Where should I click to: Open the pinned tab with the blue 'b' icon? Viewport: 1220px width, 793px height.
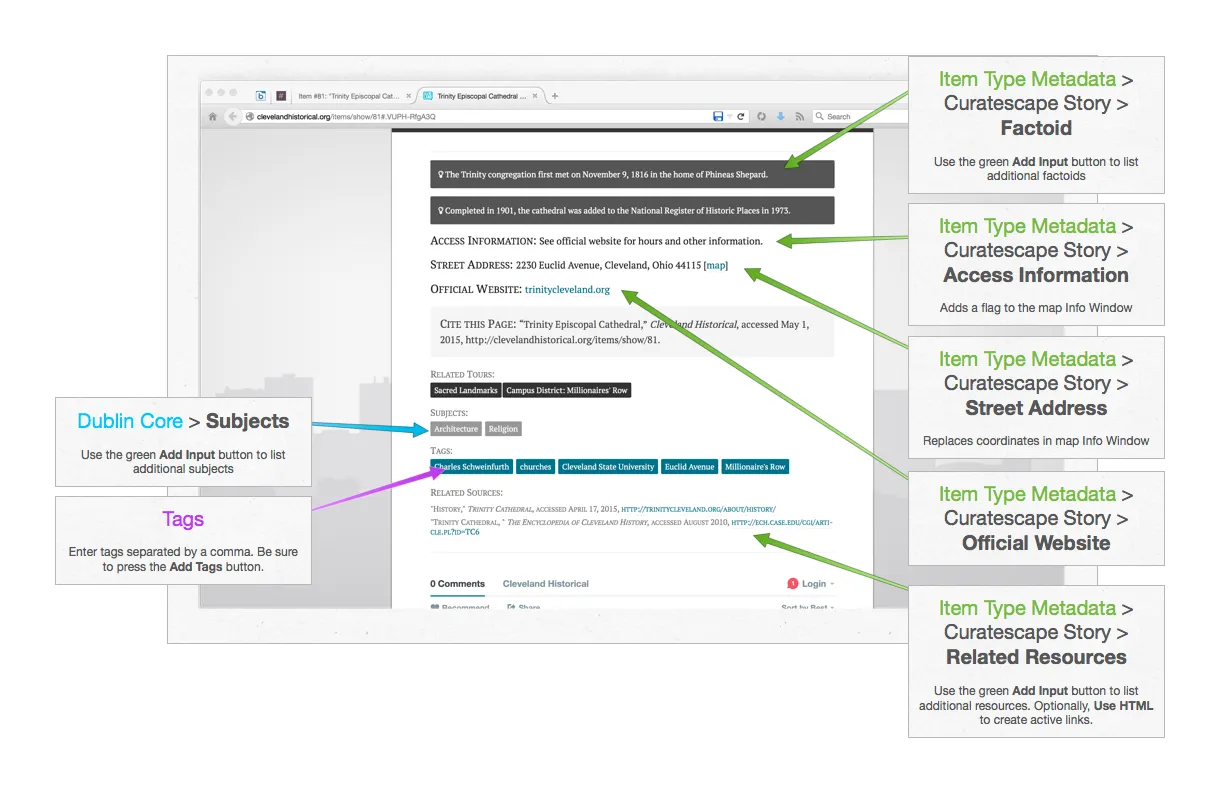pyautogui.click(x=261, y=96)
